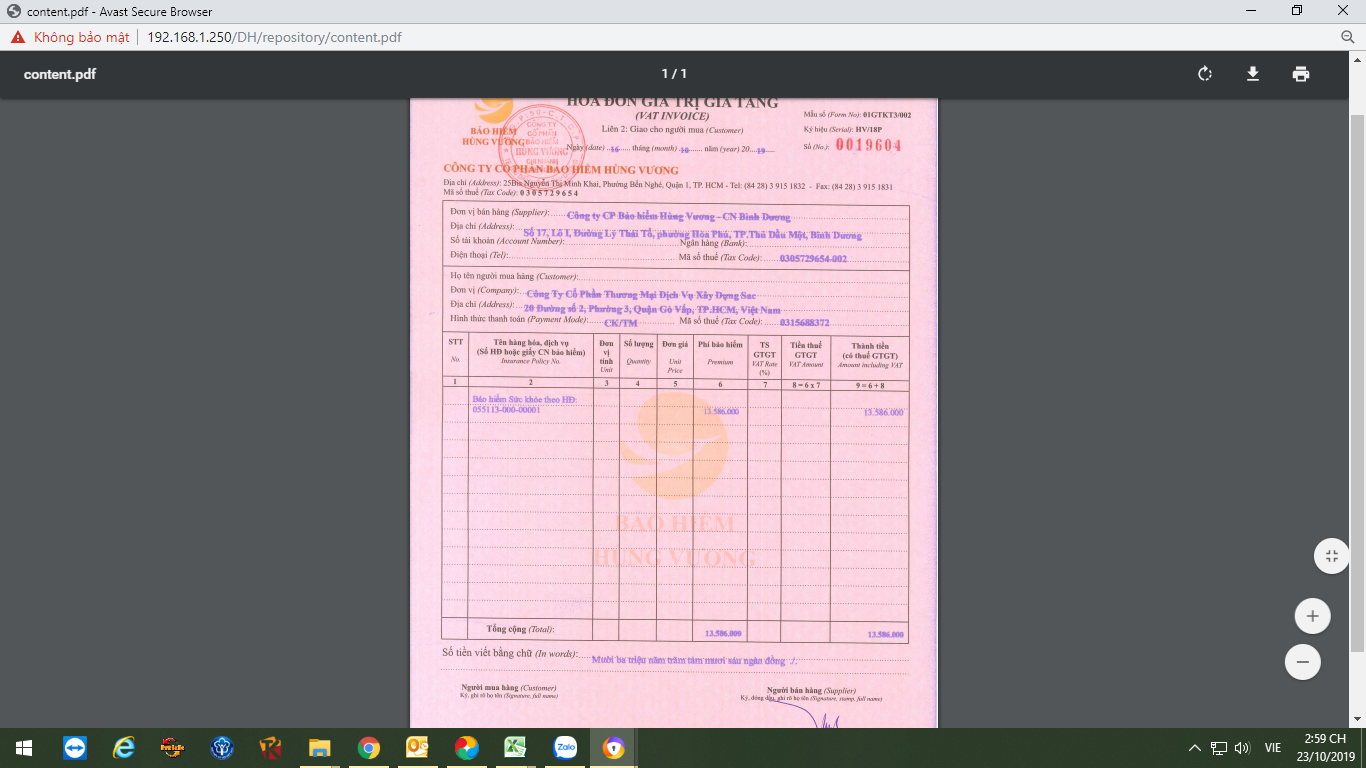Click 'Người mua hàng (Customer)' label
This screenshot has width=1366, height=768.
click(508, 688)
